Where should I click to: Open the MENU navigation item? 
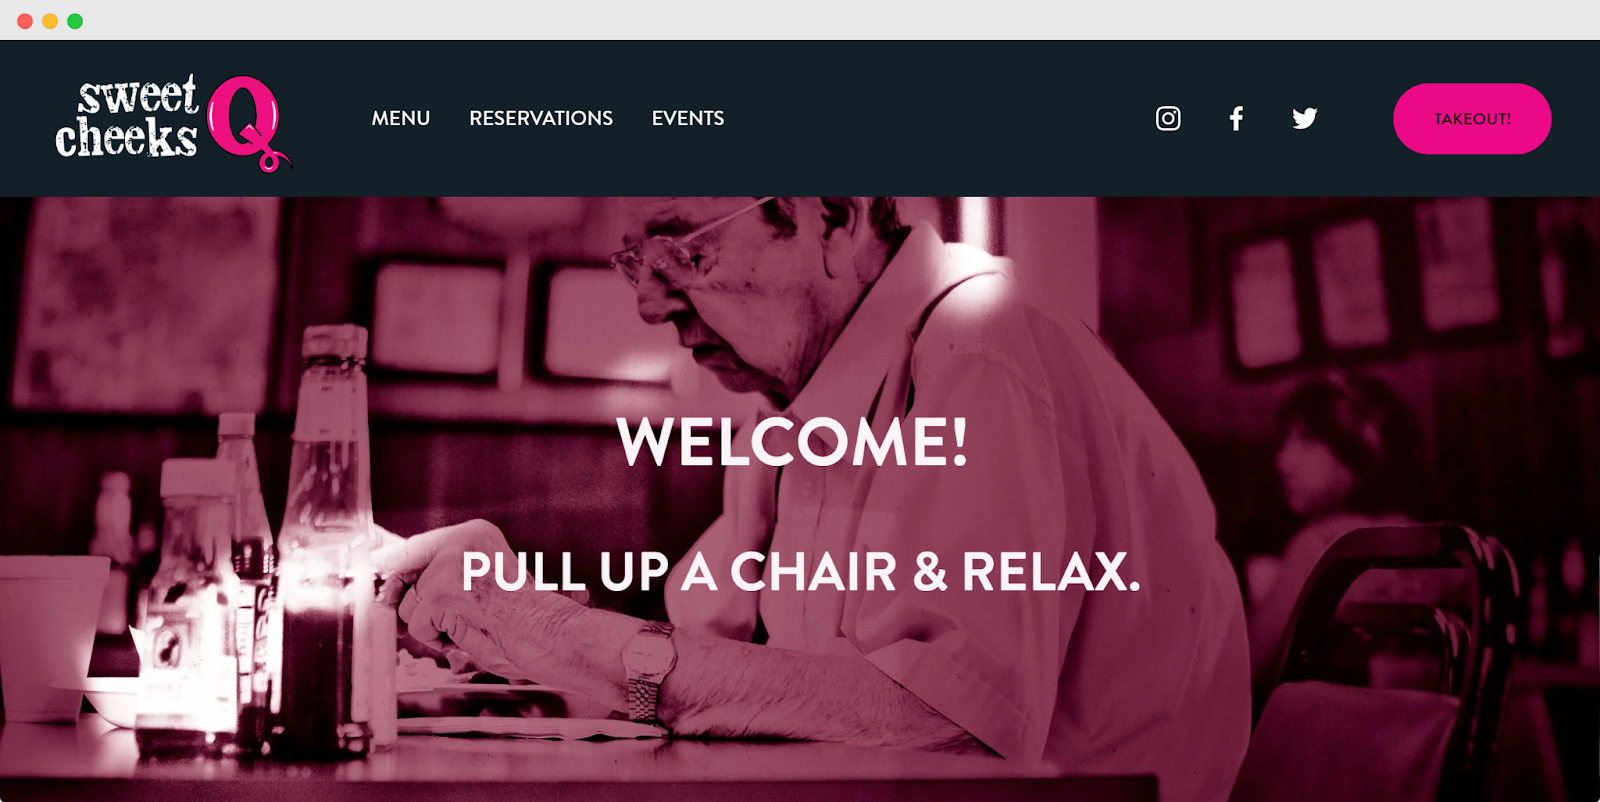point(401,118)
